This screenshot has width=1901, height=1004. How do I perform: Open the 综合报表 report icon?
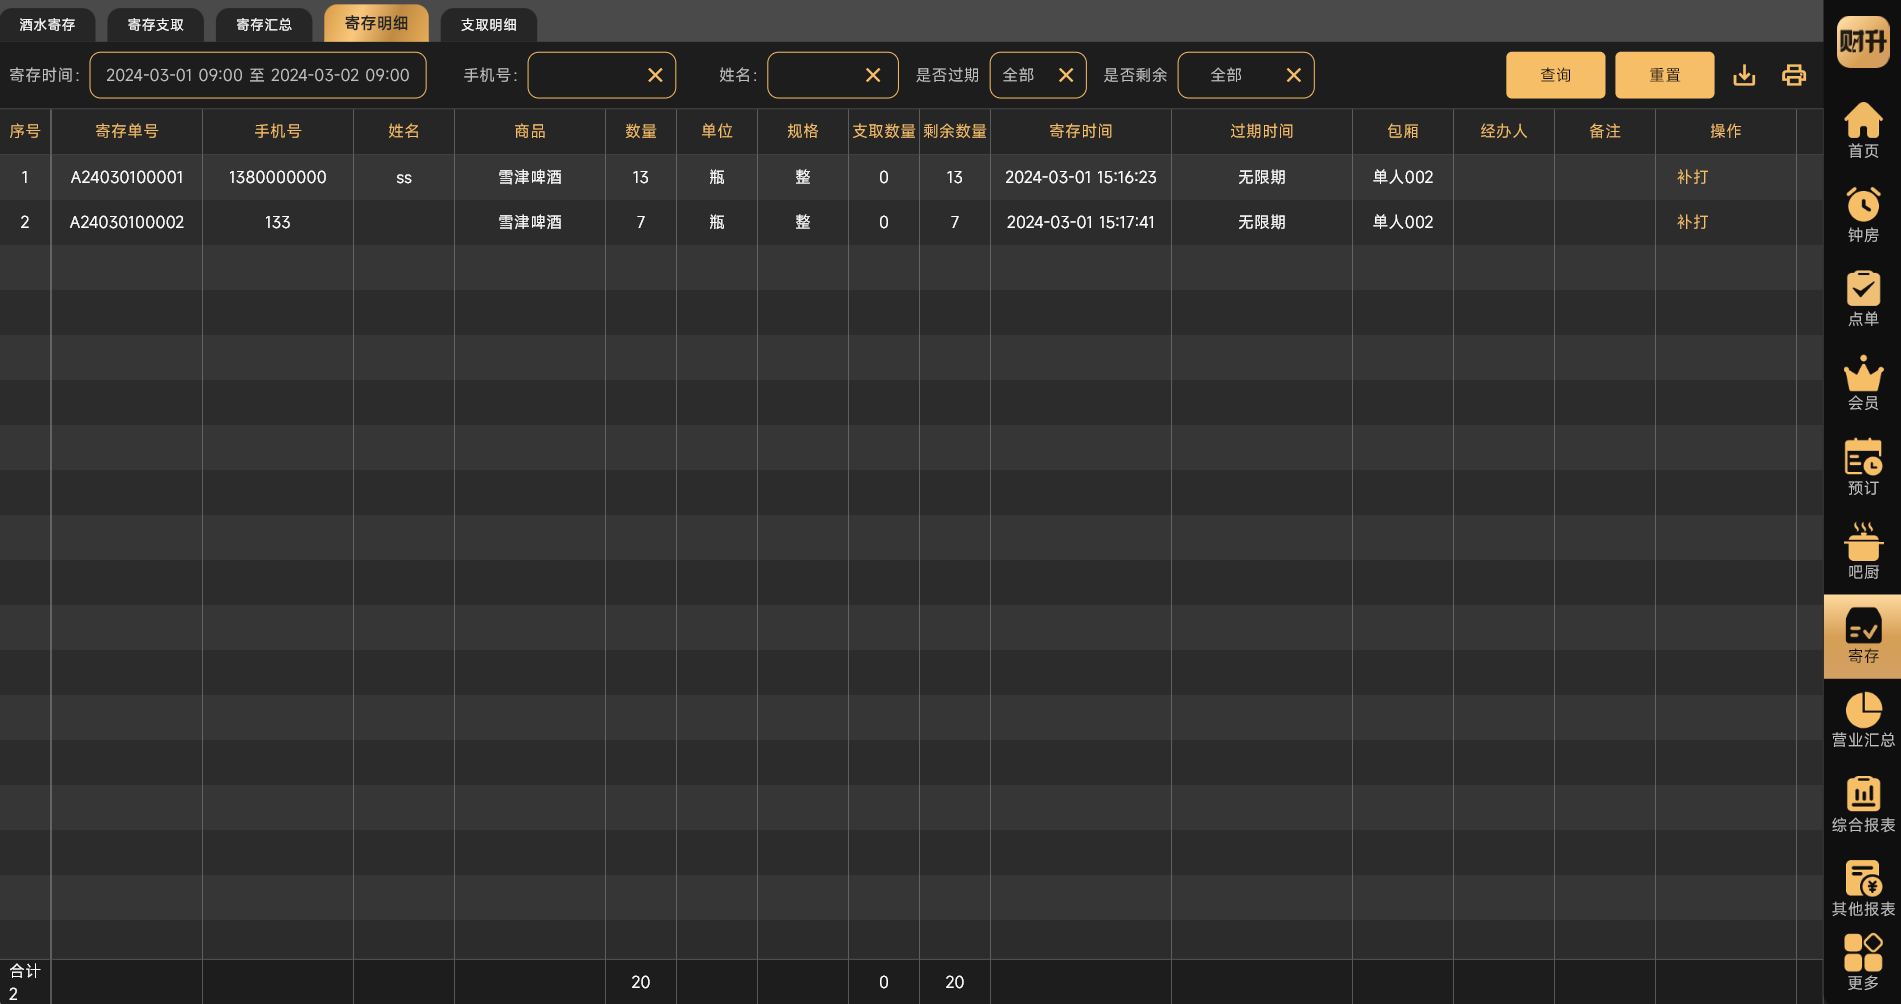coord(1862,804)
